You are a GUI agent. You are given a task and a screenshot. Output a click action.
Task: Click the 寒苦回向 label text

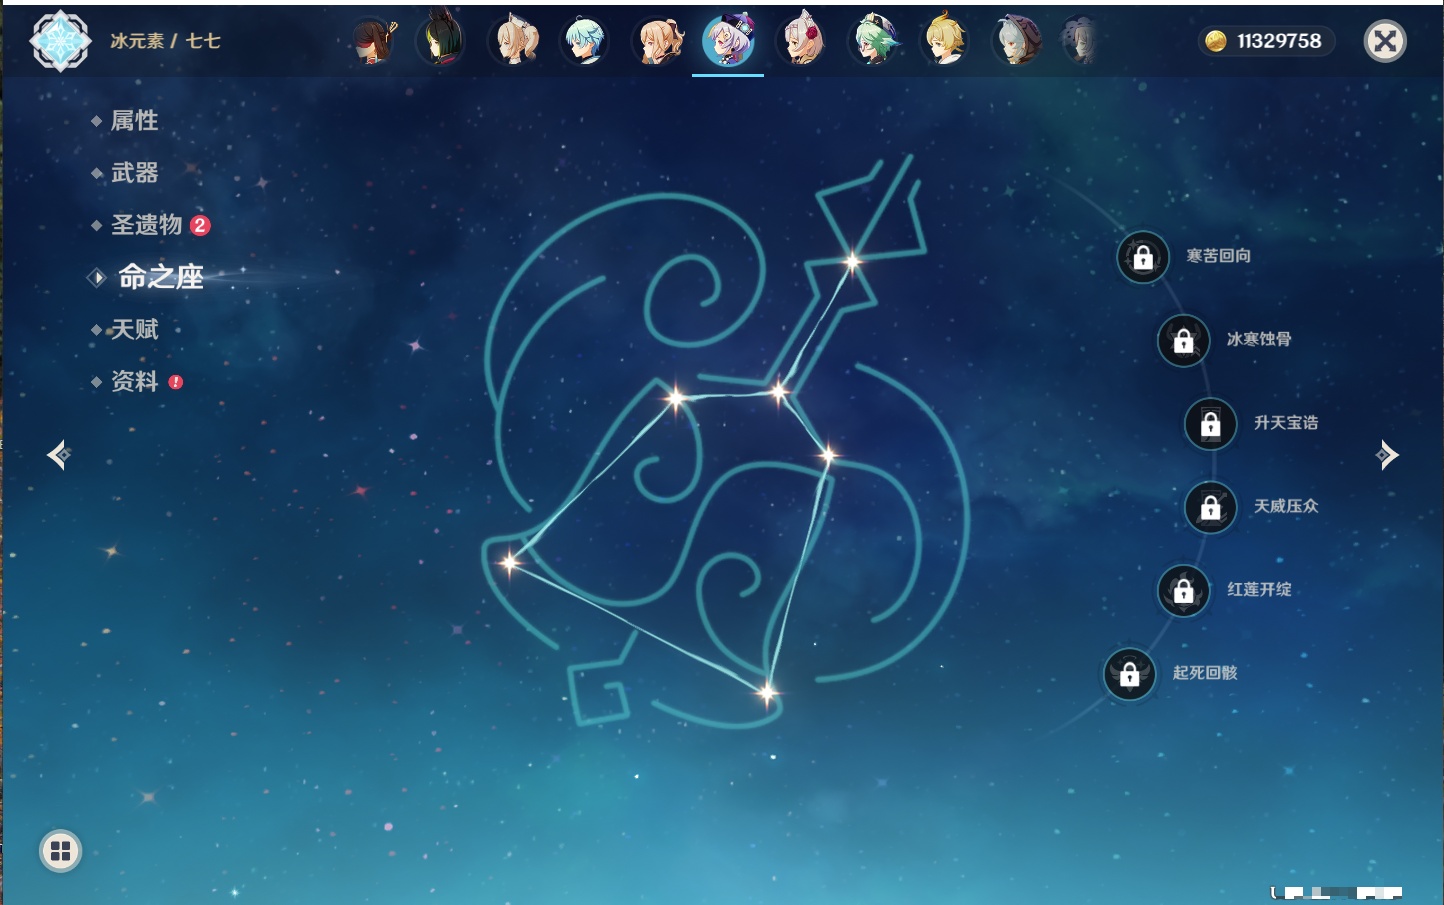coord(1218,256)
